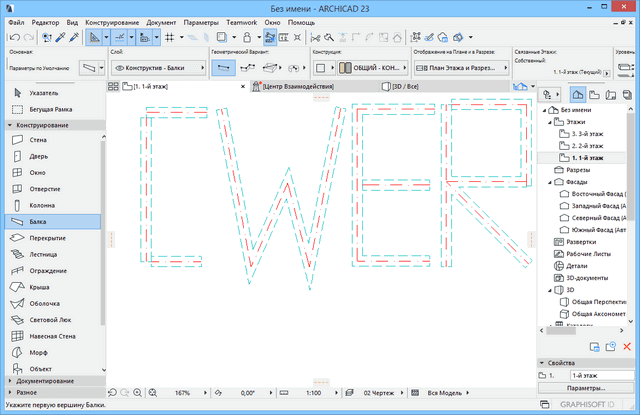Select the Дверь (Door) tool
The height and width of the screenshot is (415, 640).
coord(39,157)
